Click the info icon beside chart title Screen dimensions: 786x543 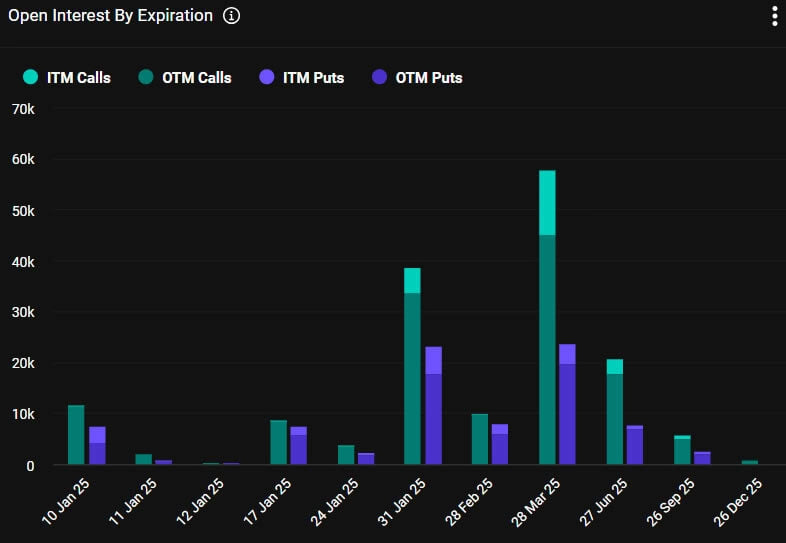tap(231, 16)
